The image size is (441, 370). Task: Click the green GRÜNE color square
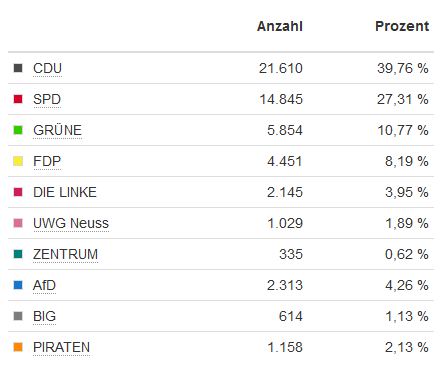pos(18,130)
